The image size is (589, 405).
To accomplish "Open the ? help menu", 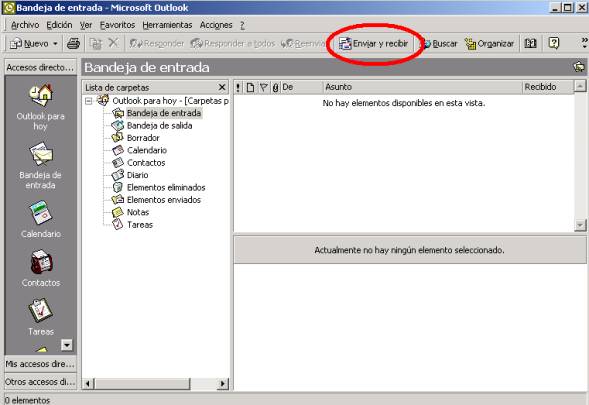I will pos(242,25).
